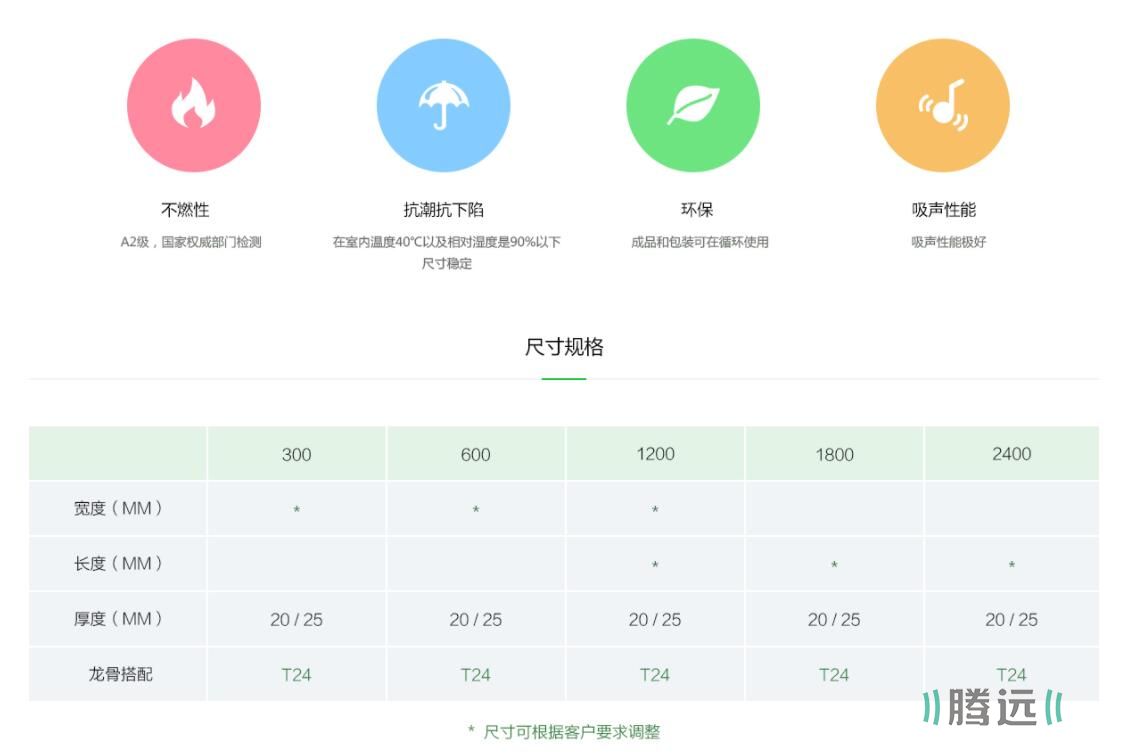Click the 20 / 25 thickness cell under 600
Image resolution: width=1122 pixels, height=754 pixels.
(x=475, y=620)
